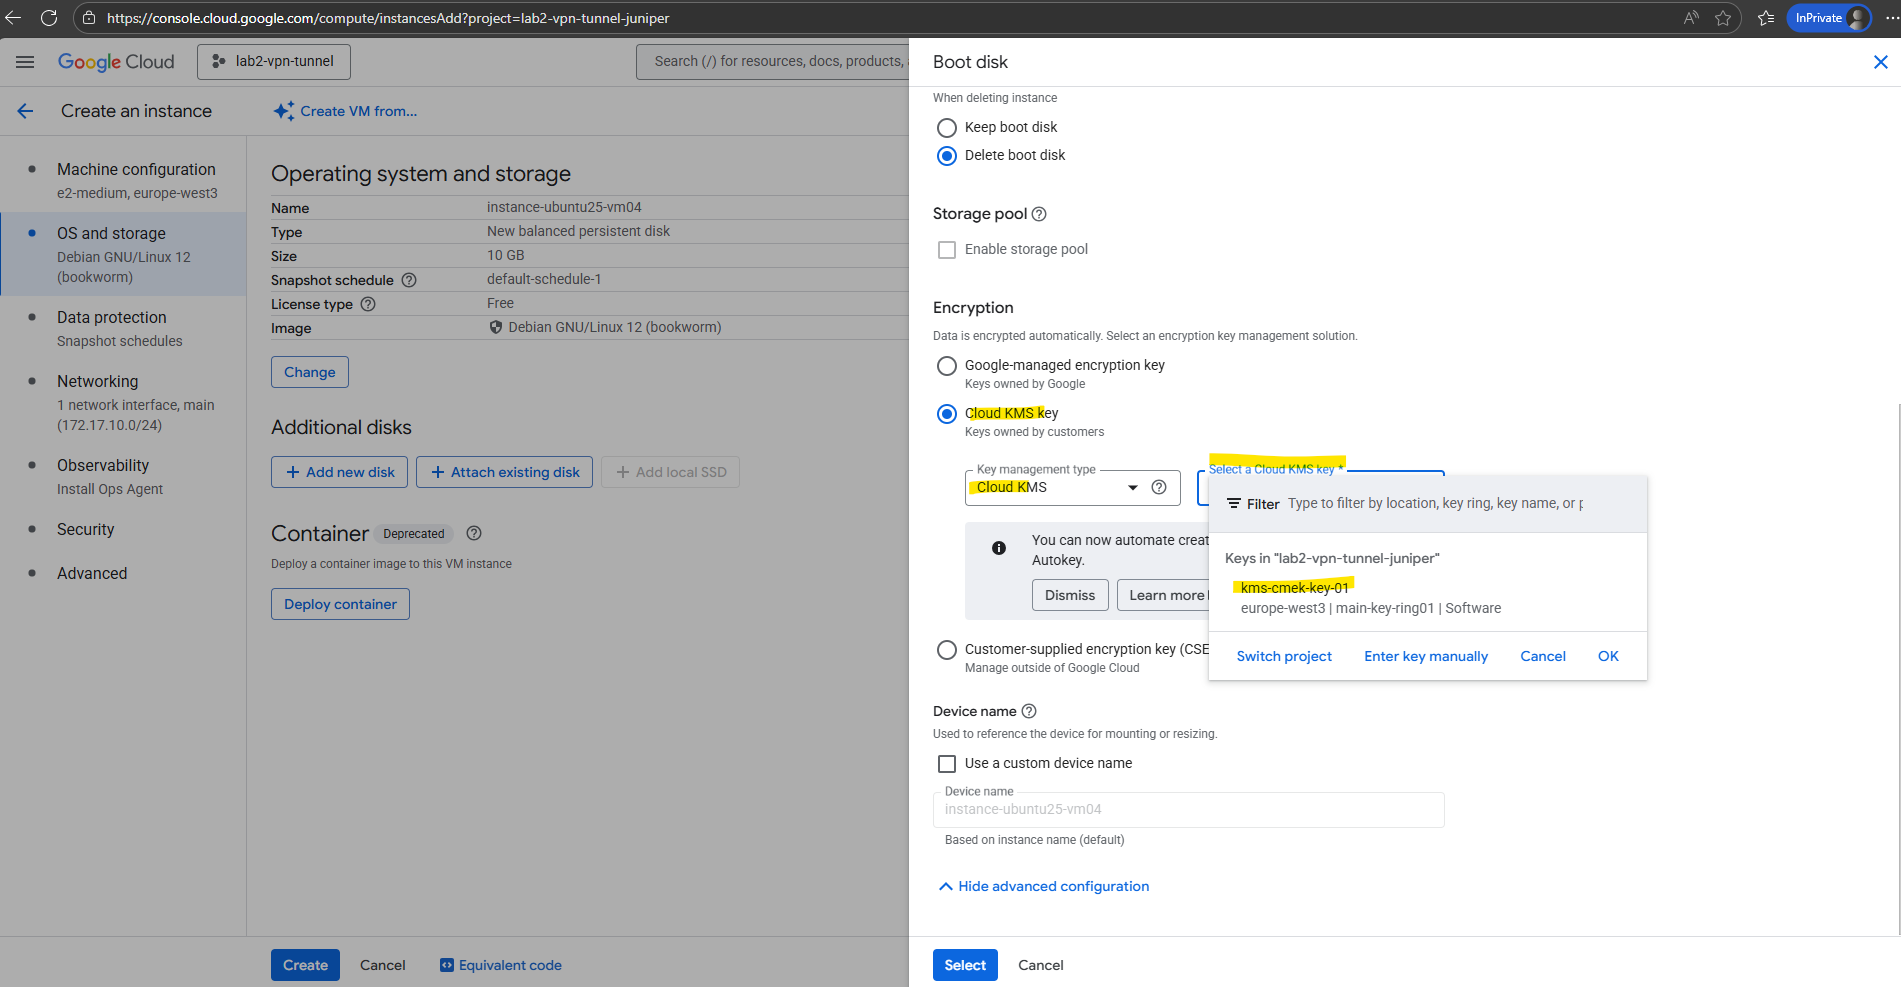Select Google-managed encryption key
This screenshot has height=987, width=1901.
[947, 366]
